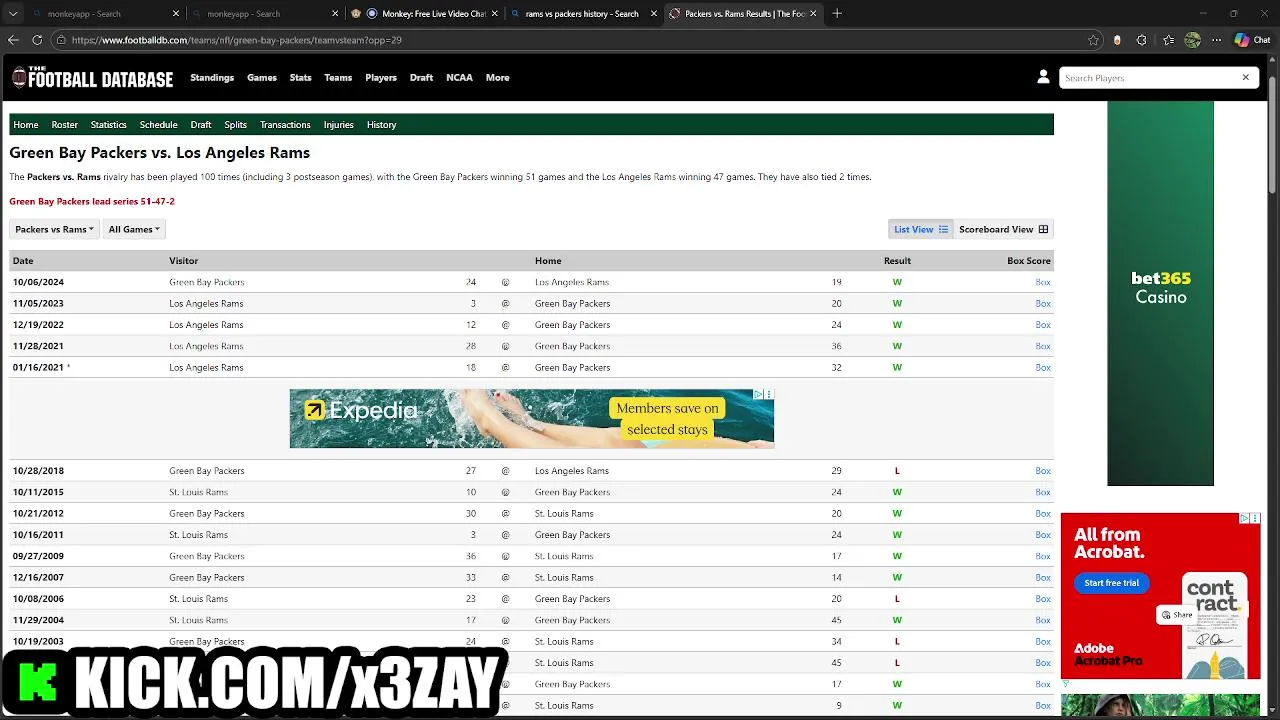The width and height of the screenshot is (1280, 720).
Task: Go to team Home in green bar
Action: click(26, 125)
